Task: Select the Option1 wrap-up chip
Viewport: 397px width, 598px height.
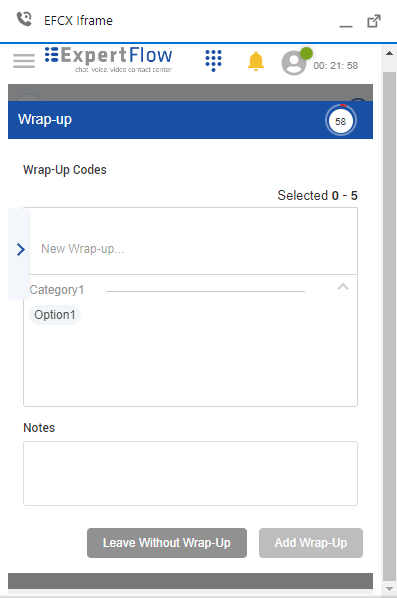Action: click(55, 315)
